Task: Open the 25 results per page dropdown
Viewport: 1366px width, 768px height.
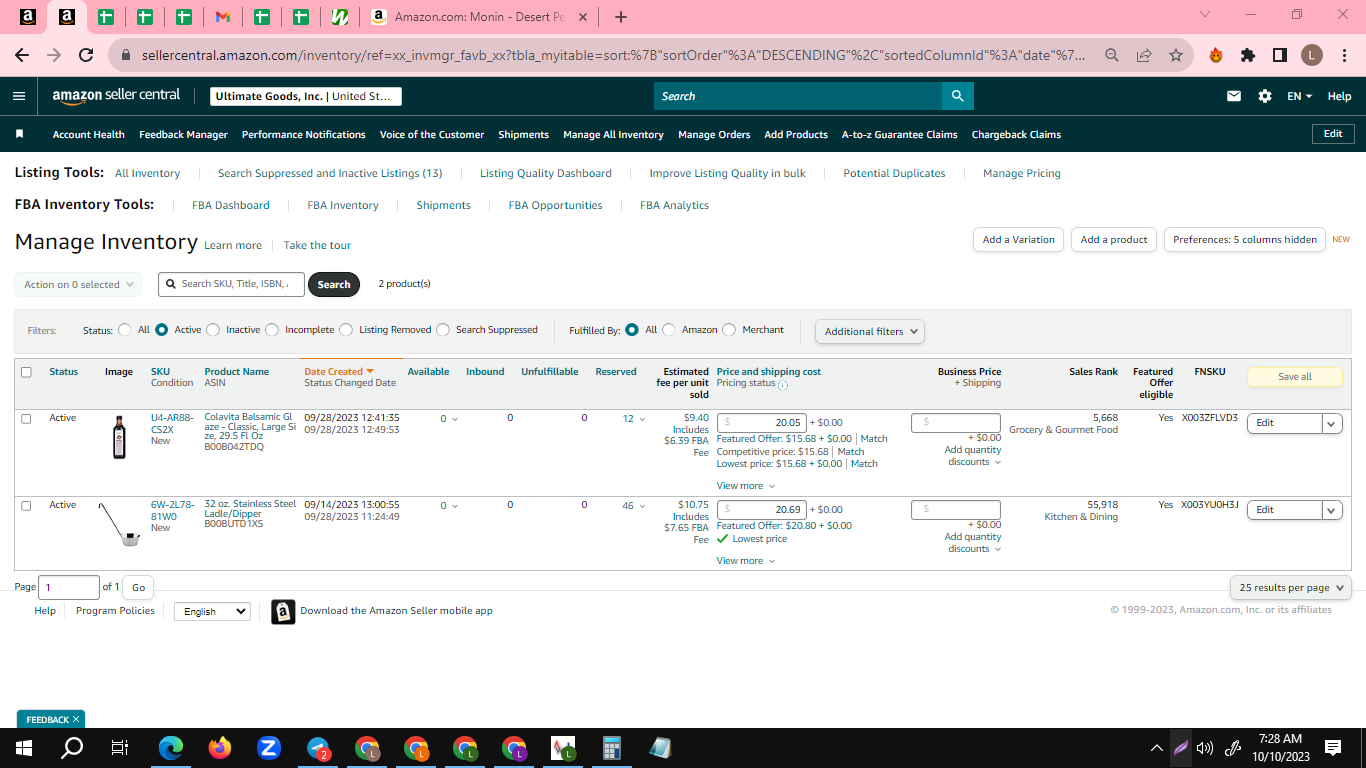Action: pyautogui.click(x=1291, y=588)
